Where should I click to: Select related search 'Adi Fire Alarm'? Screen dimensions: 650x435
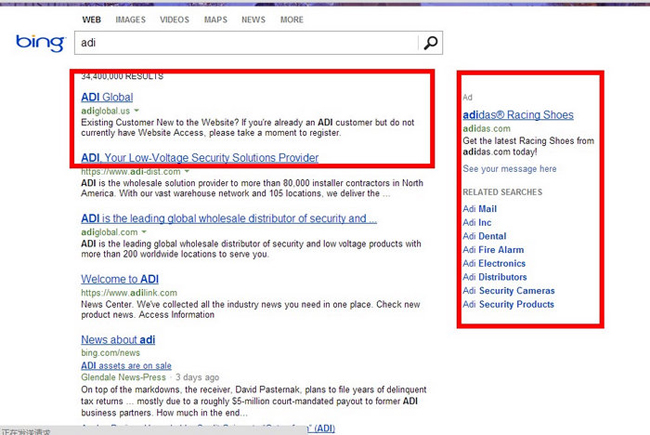click(x=493, y=250)
